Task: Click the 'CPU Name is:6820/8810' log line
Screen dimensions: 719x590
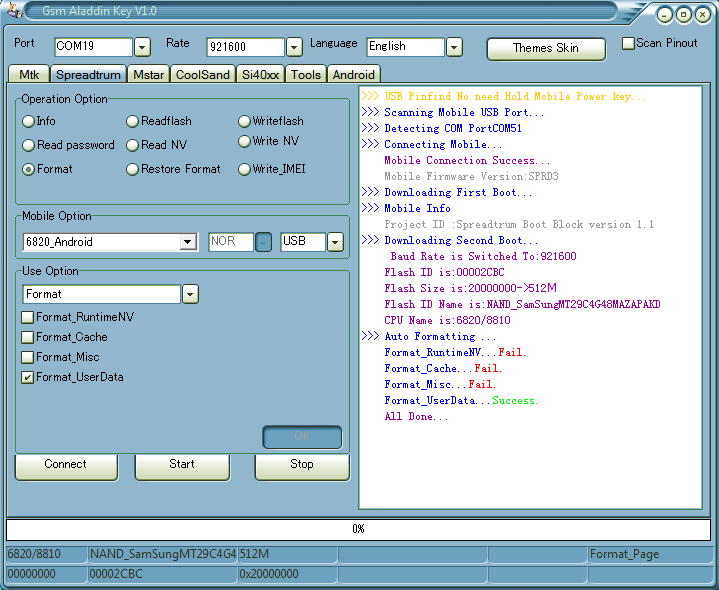Action: click(x=448, y=320)
